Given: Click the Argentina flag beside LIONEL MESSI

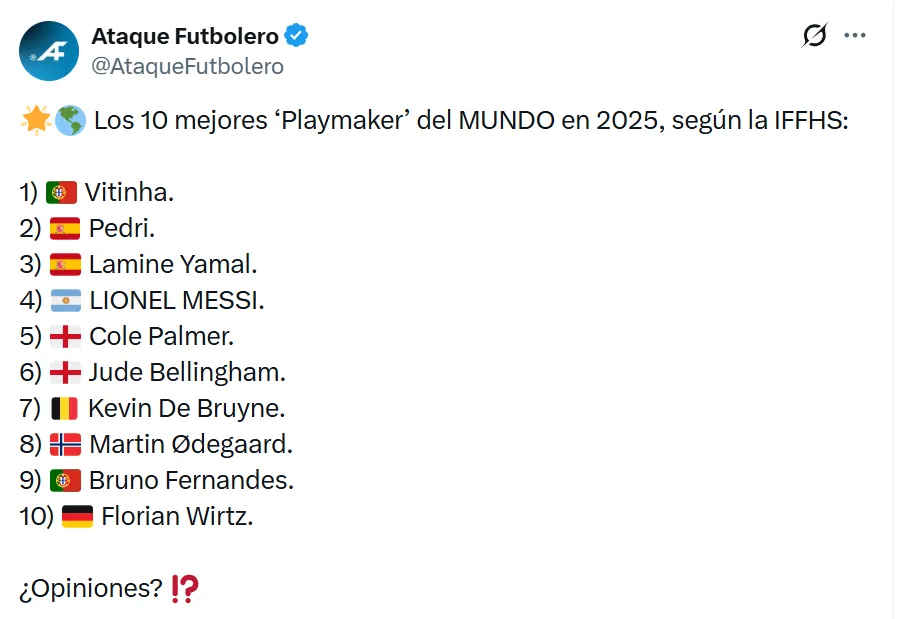Looking at the screenshot, I should [x=65, y=301].
